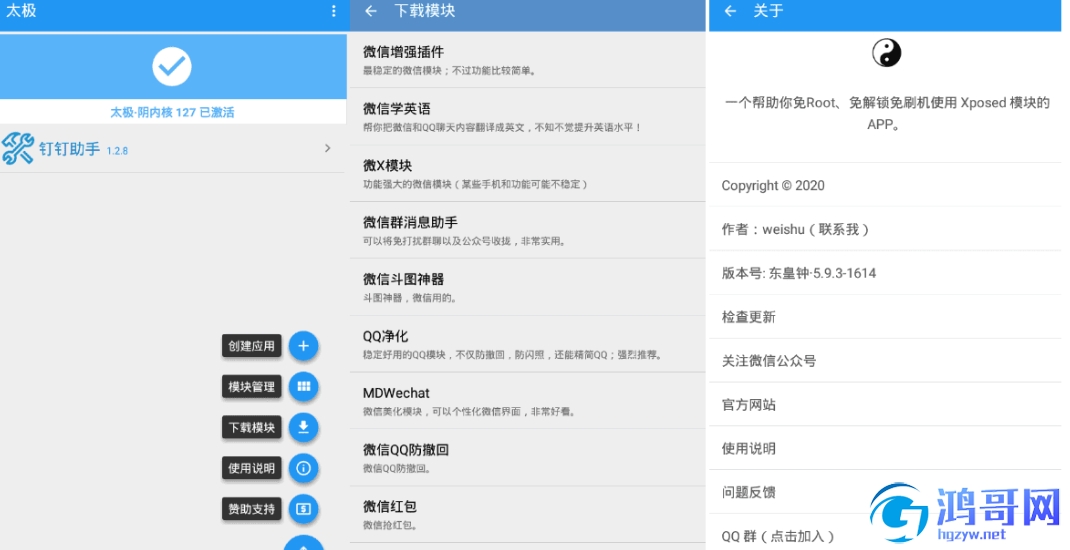Open 问题反馈 feedback row
The height and width of the screenshot is (550, 1070).
coord(885,491)
